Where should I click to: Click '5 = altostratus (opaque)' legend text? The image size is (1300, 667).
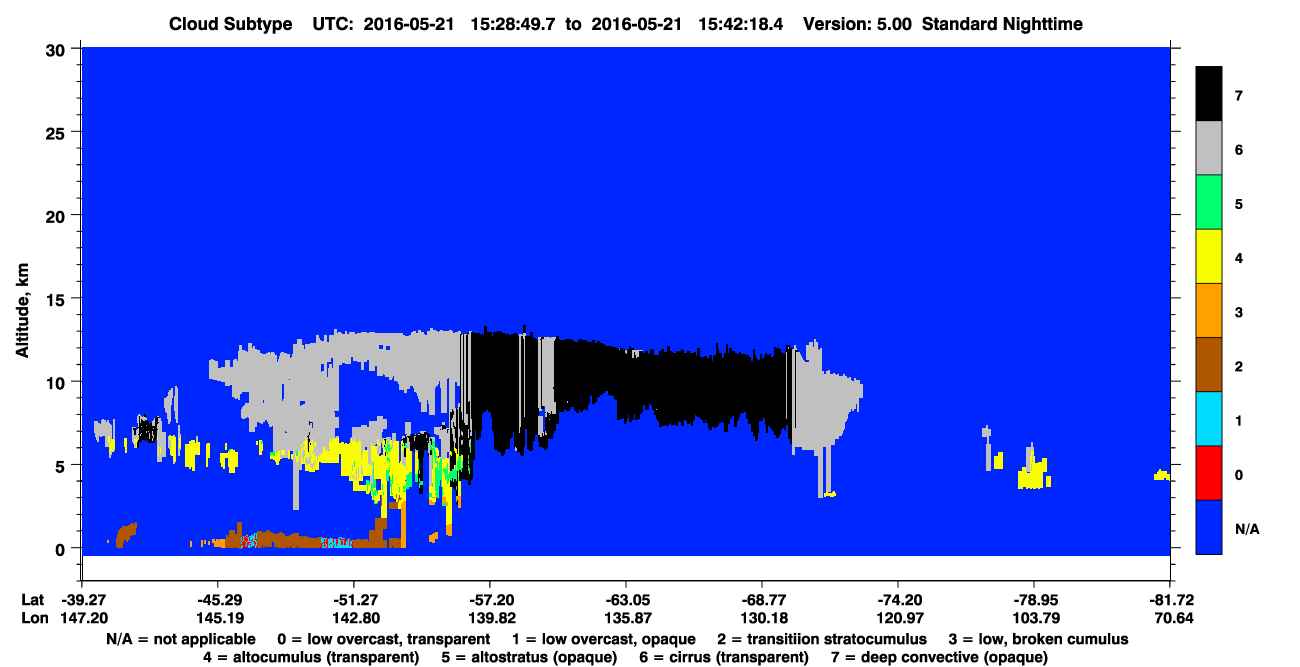[529, 657]
